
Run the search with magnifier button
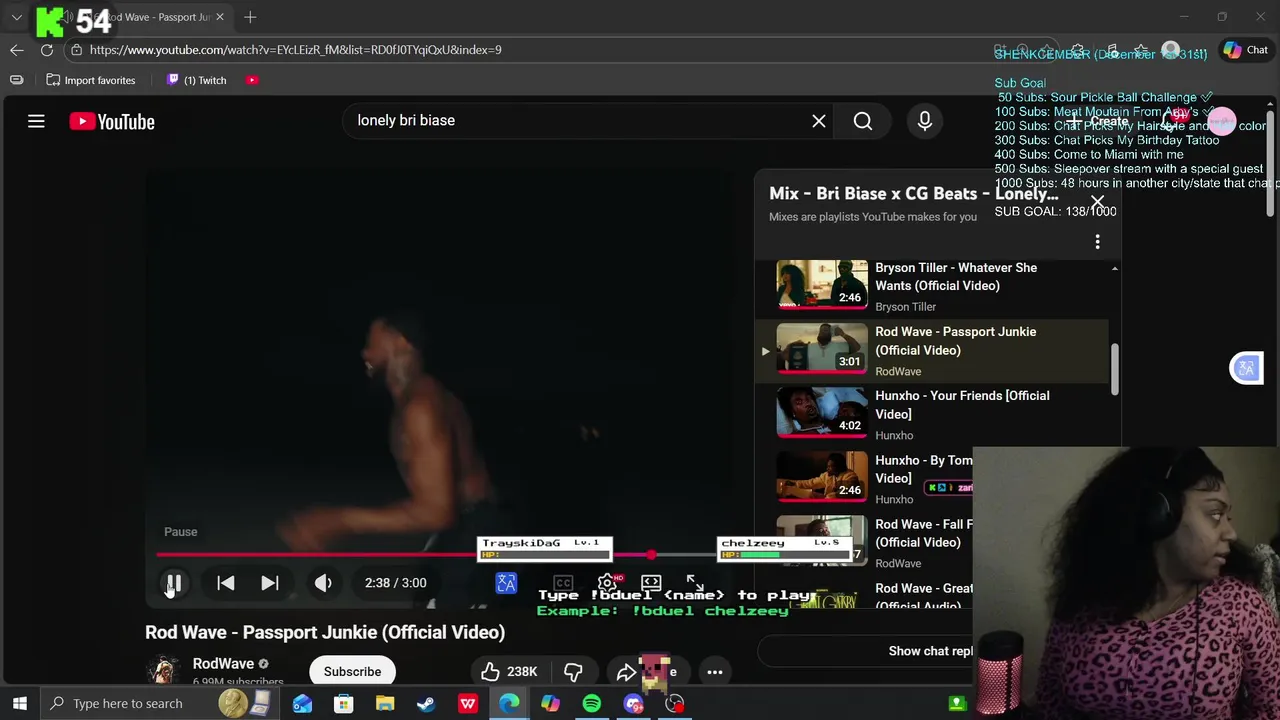tap(863, 121)
